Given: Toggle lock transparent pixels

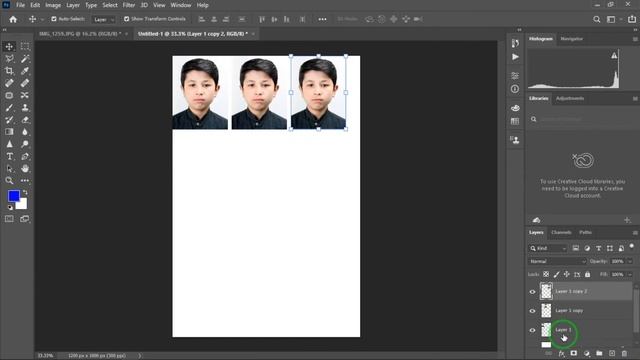Looking at the screenshot, I should coord(546,274).
